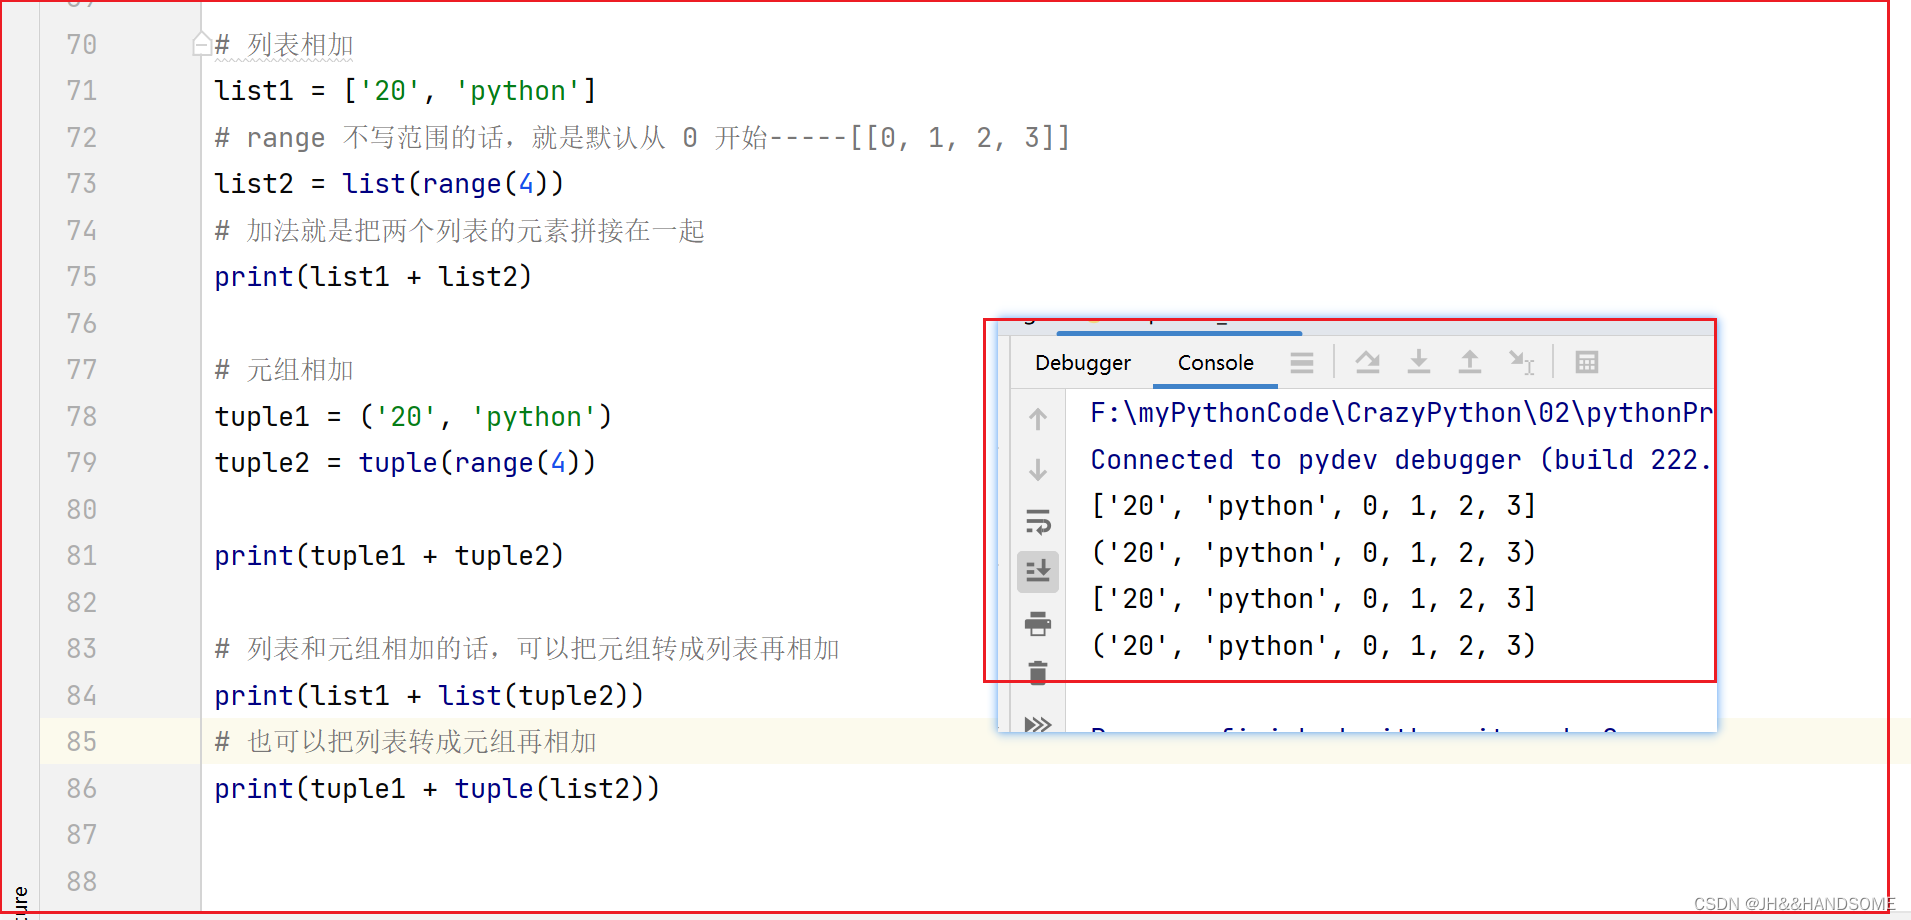
Task: Click the Step Out debugger icon
Action: (1469, 362)
